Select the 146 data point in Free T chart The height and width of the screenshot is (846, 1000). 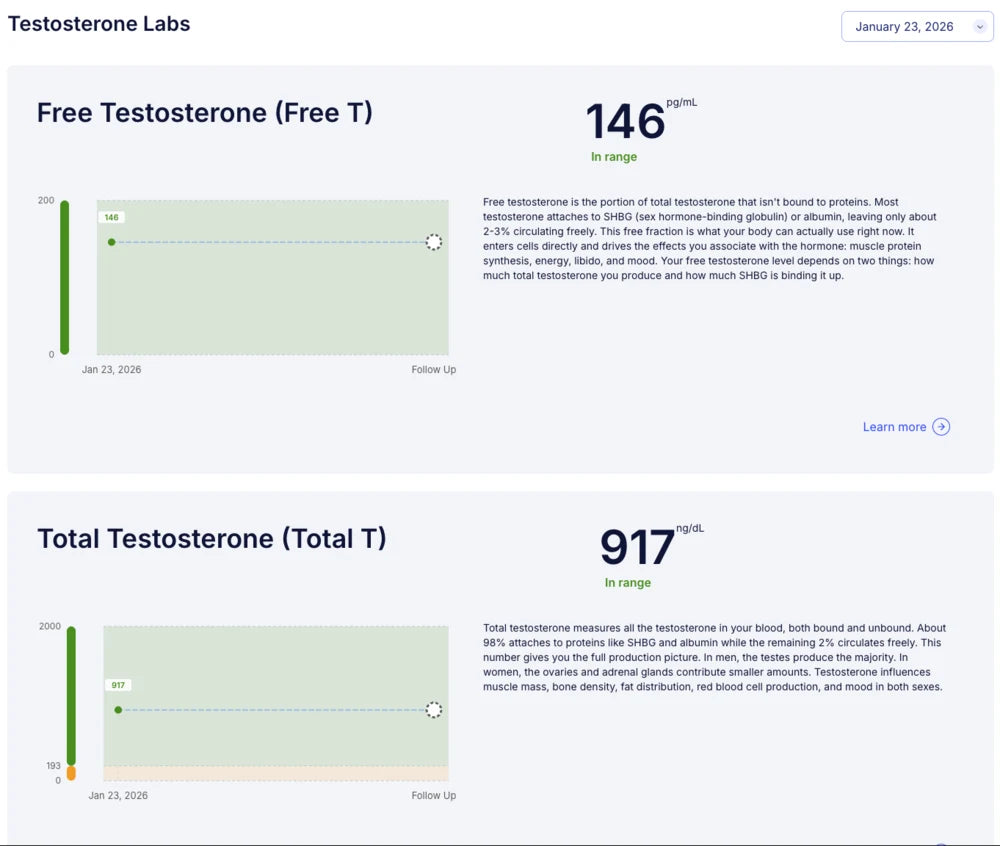(112, 242)
